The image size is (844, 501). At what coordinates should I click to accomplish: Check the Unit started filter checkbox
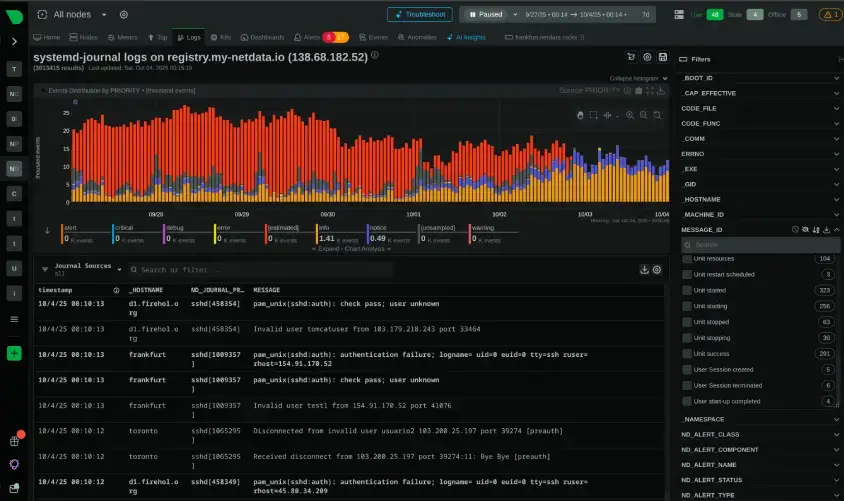click(687, 291)
